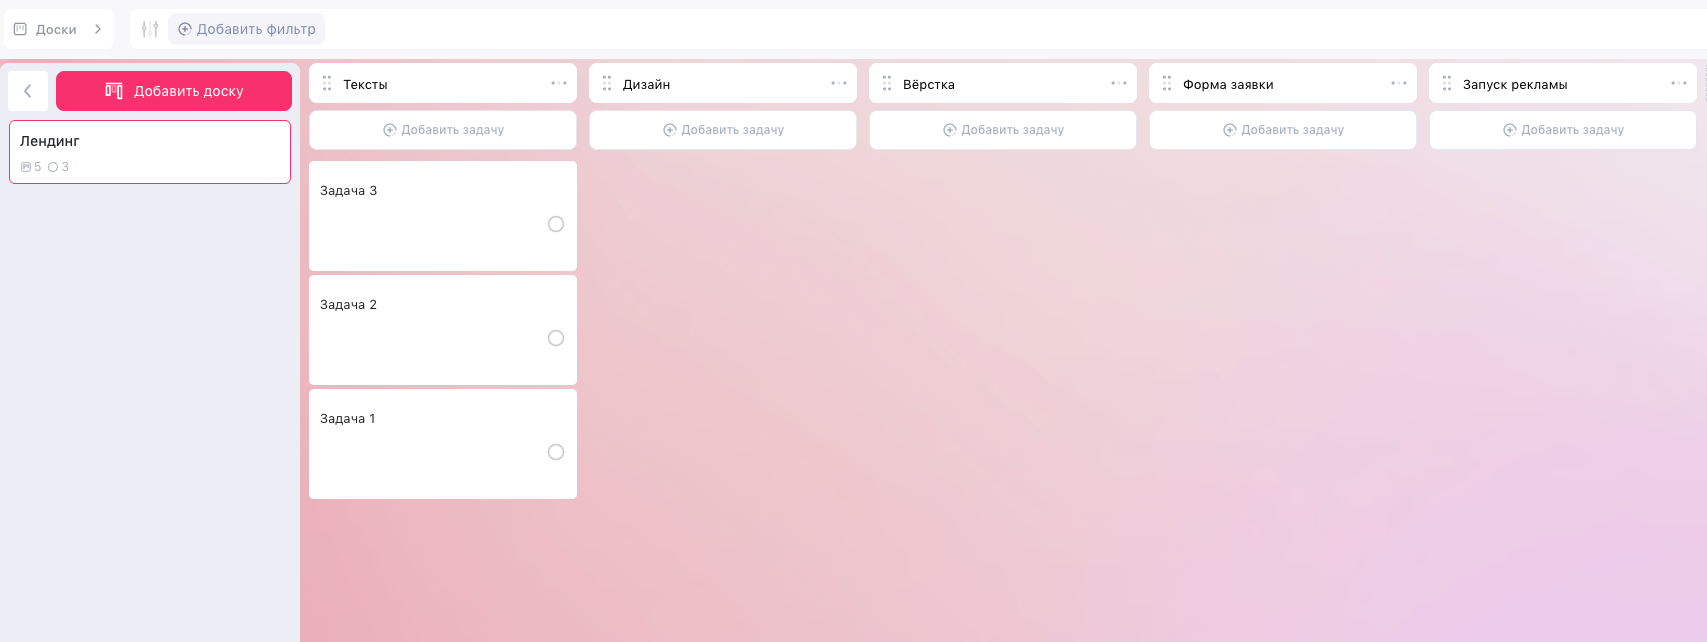Mark Задача 1 as complete

click(556, 452)
